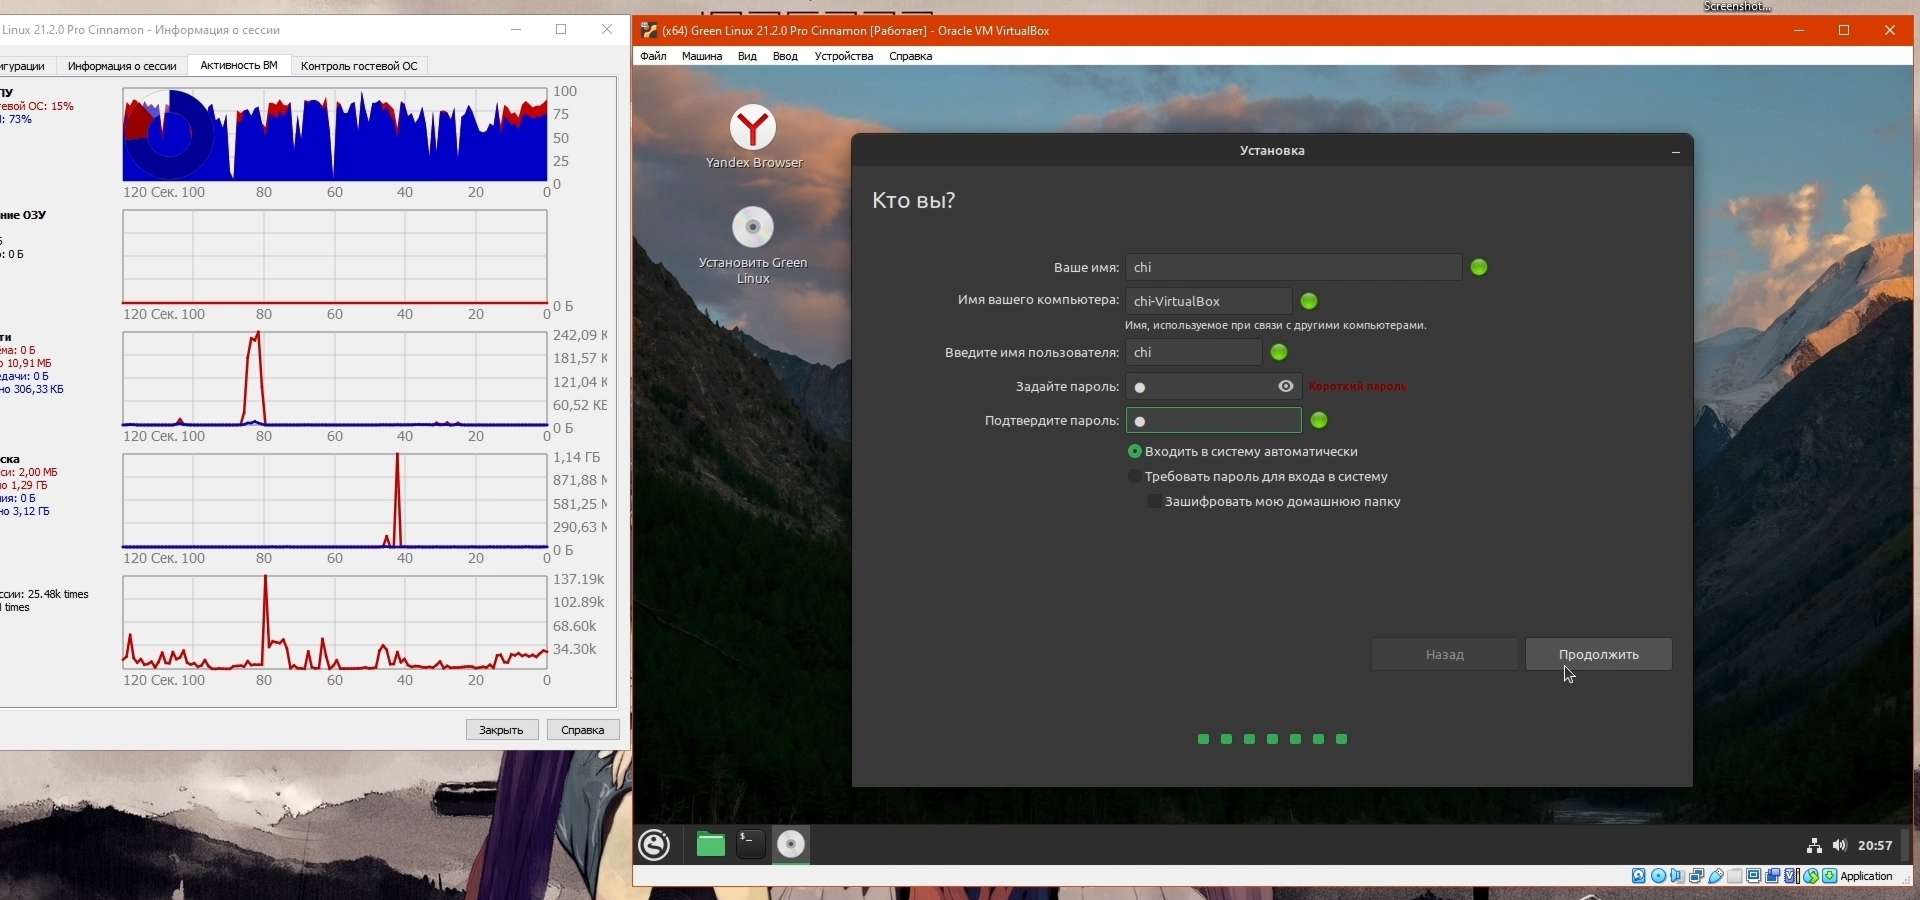Click the installer disc icon in guest taskbar
This screenshot has height=900, width=1920.
pos(791,845)
